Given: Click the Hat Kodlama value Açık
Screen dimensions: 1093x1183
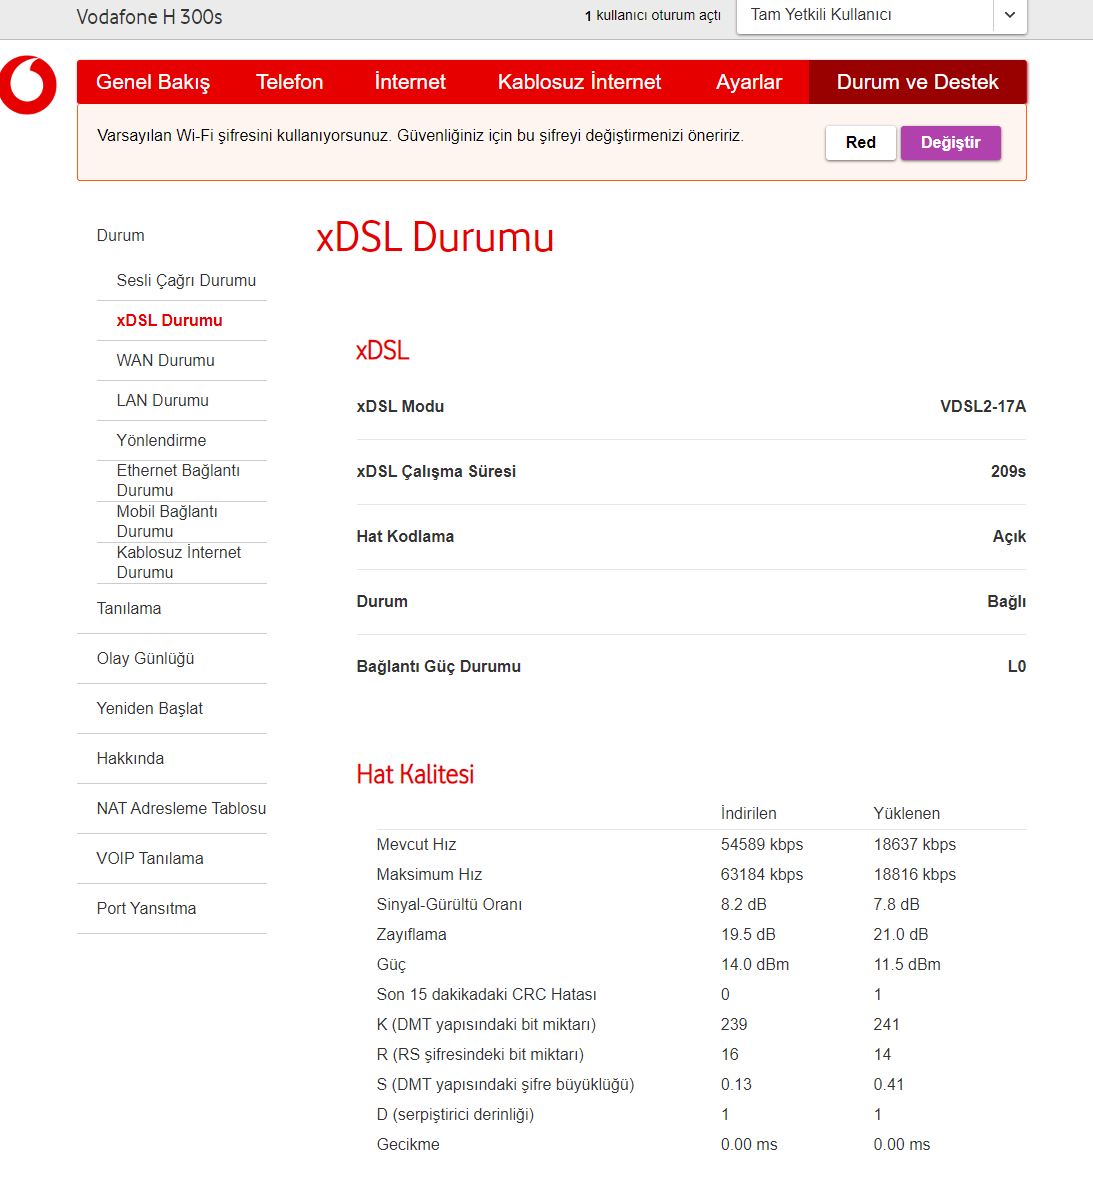Looking at the screenshot, I should (x=1009, y=536).
